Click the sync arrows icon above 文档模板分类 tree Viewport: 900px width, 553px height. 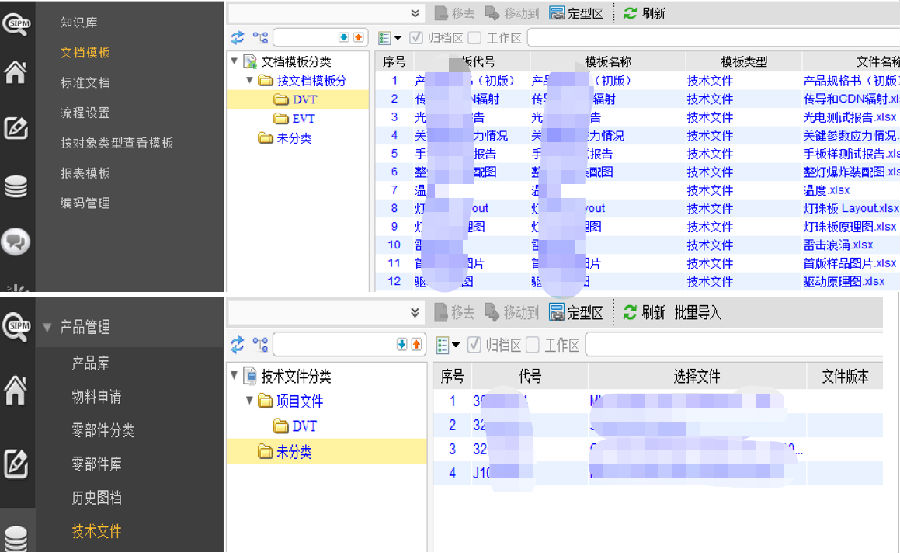[238, 38]
